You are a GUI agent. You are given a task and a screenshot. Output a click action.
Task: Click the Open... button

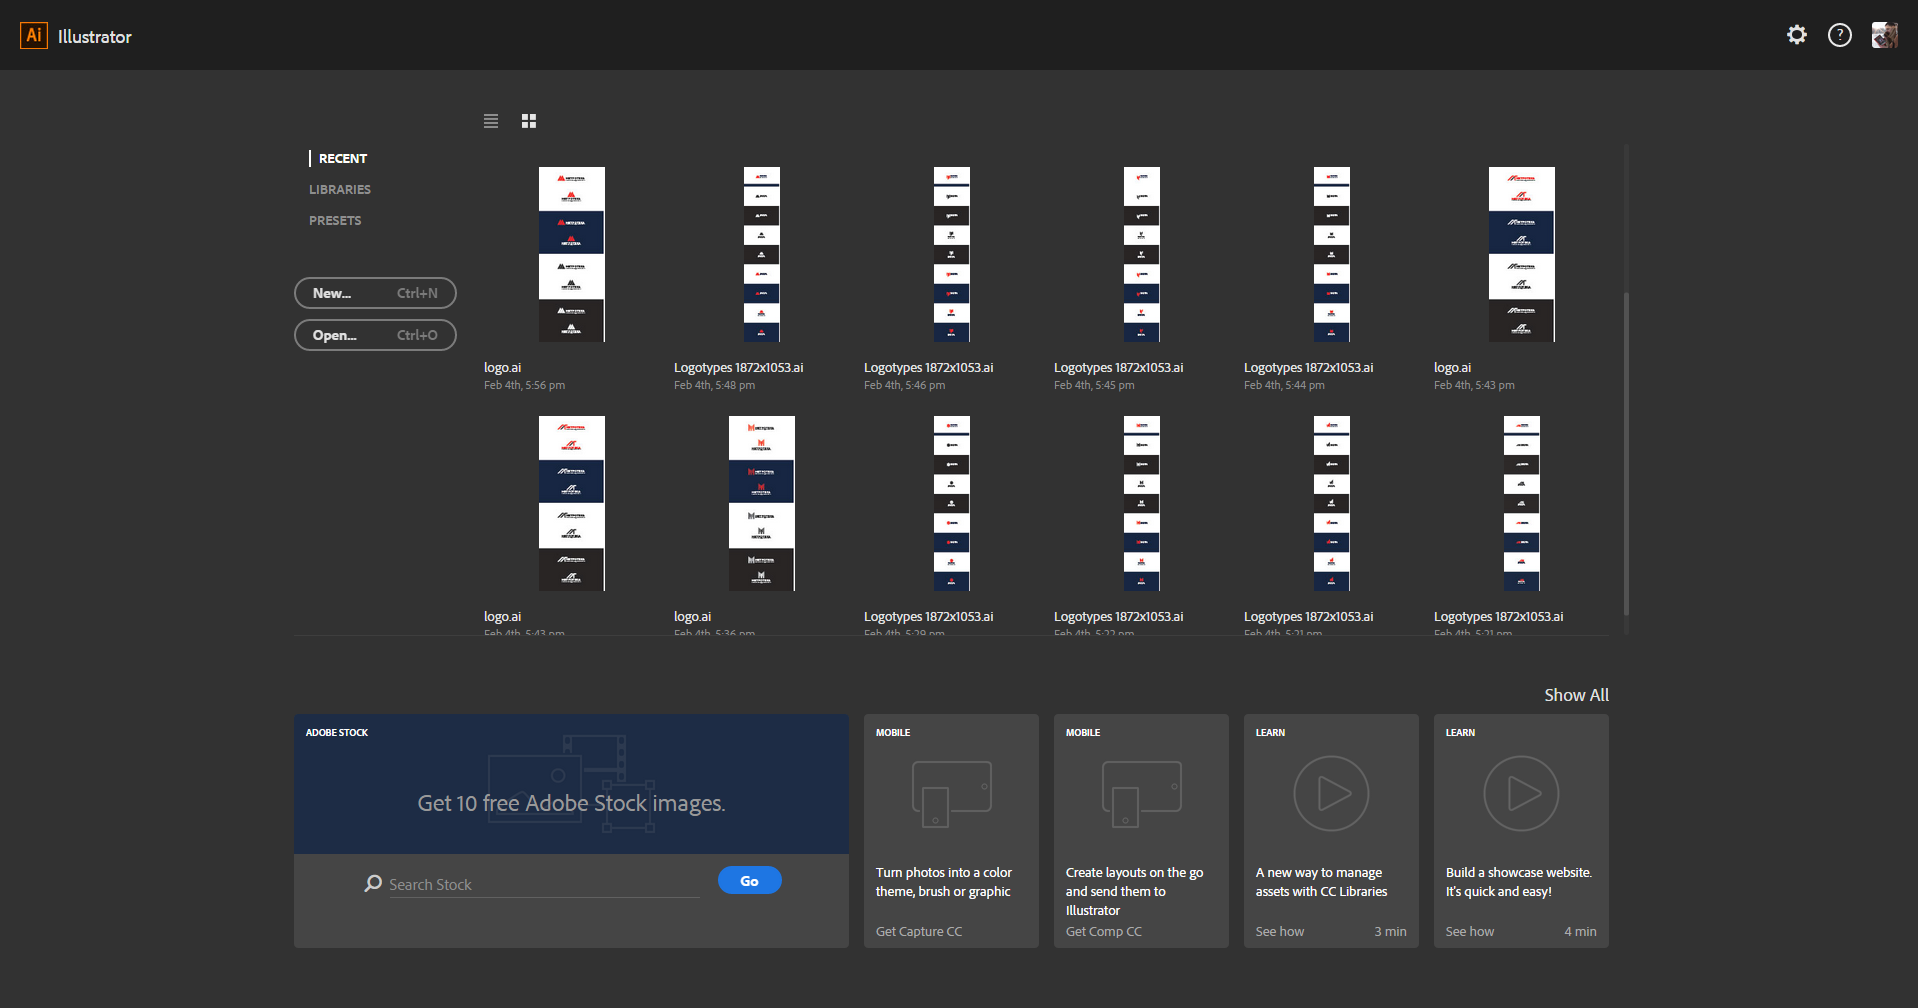click(375, 335)
